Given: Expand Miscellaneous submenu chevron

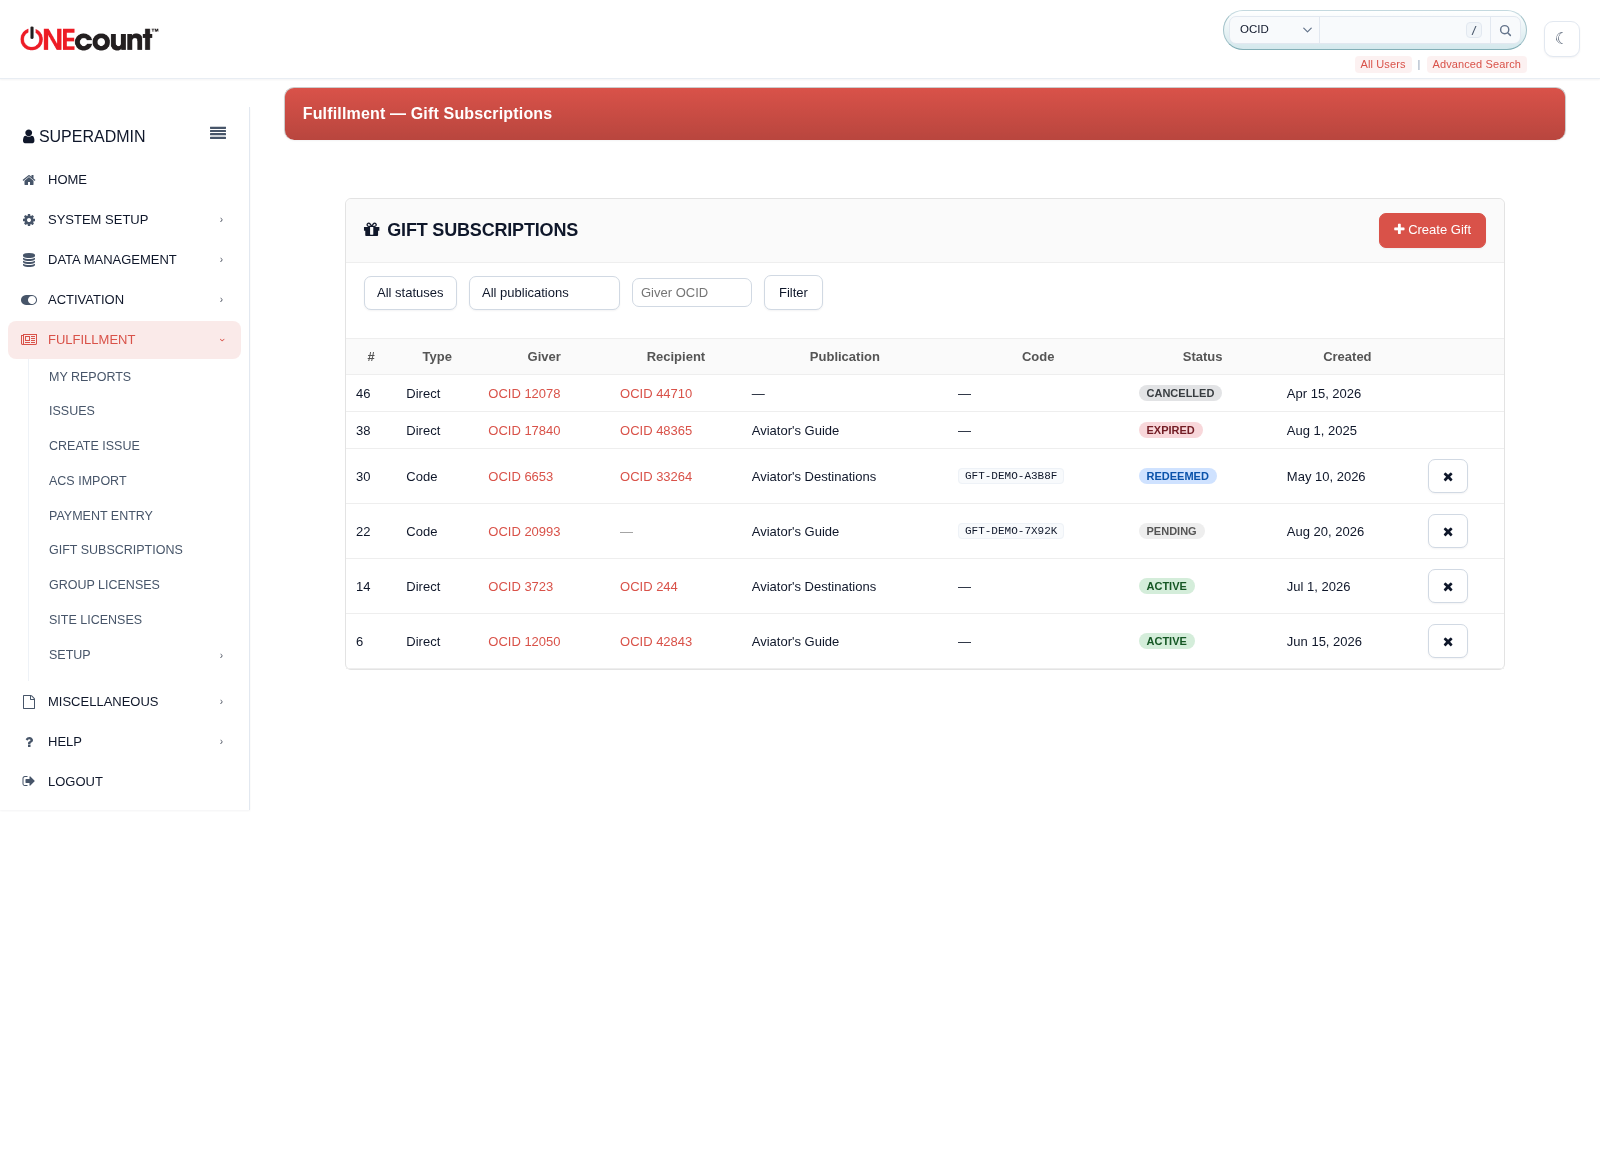Looking at the screenshot, I should [x=221, y=702].
